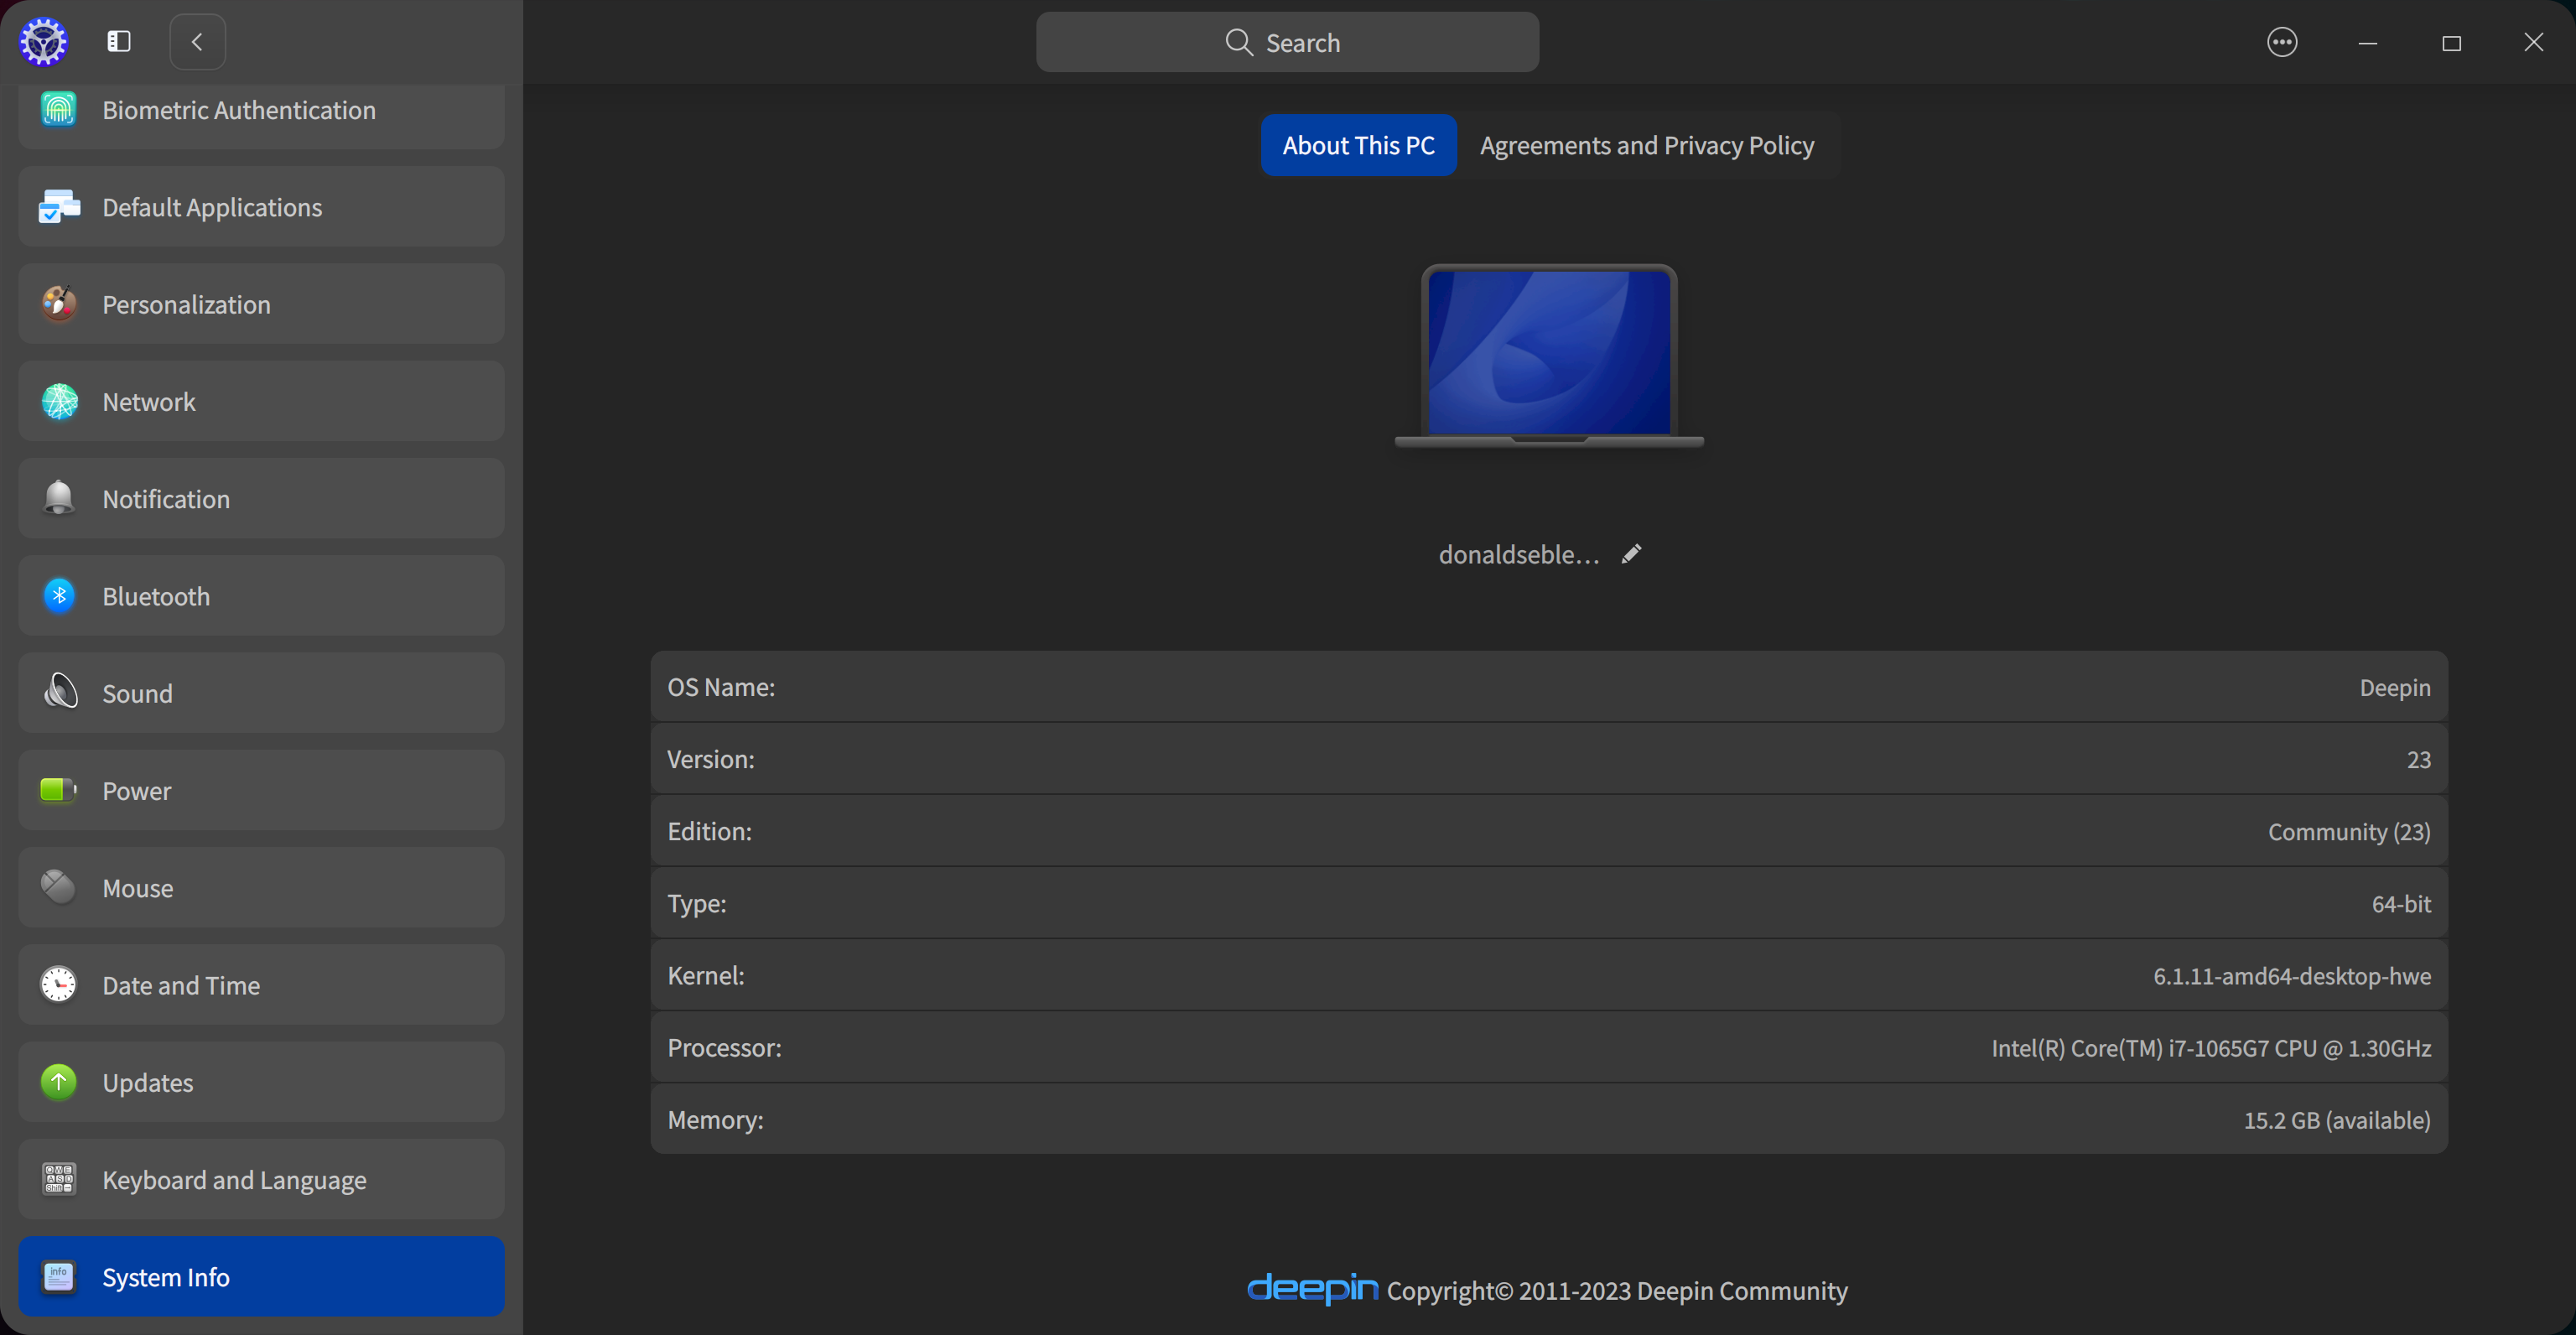Edit the computer name with the pencil icon
Screen dimensions: 2576x1335
(x=1631, y=554)
